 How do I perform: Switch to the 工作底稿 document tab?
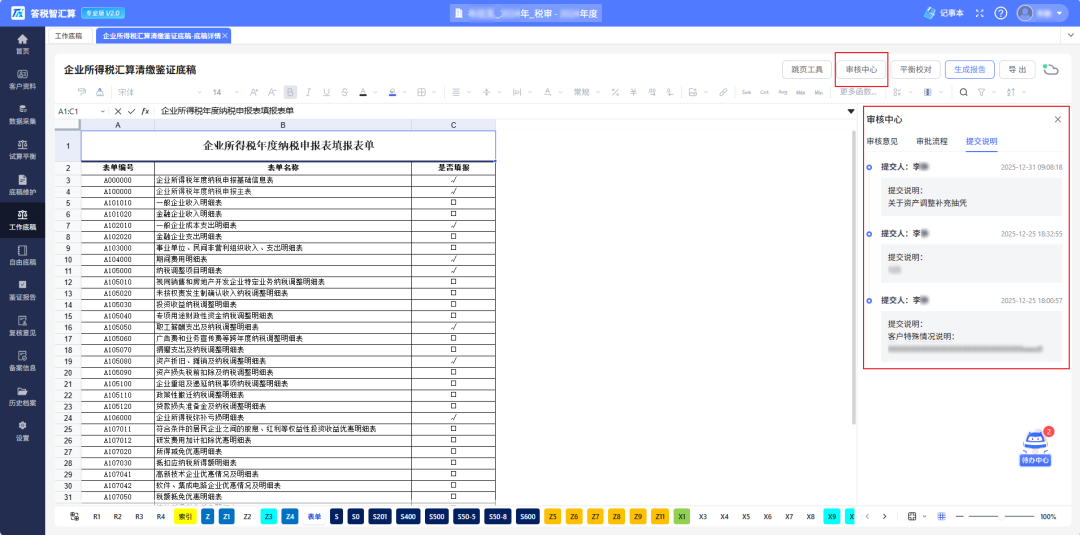coord(69,36)
